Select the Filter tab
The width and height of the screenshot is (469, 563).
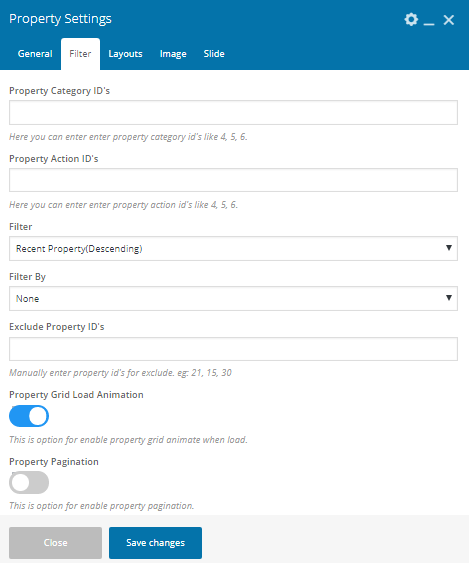pyautogui.click(x=80, y=54)
